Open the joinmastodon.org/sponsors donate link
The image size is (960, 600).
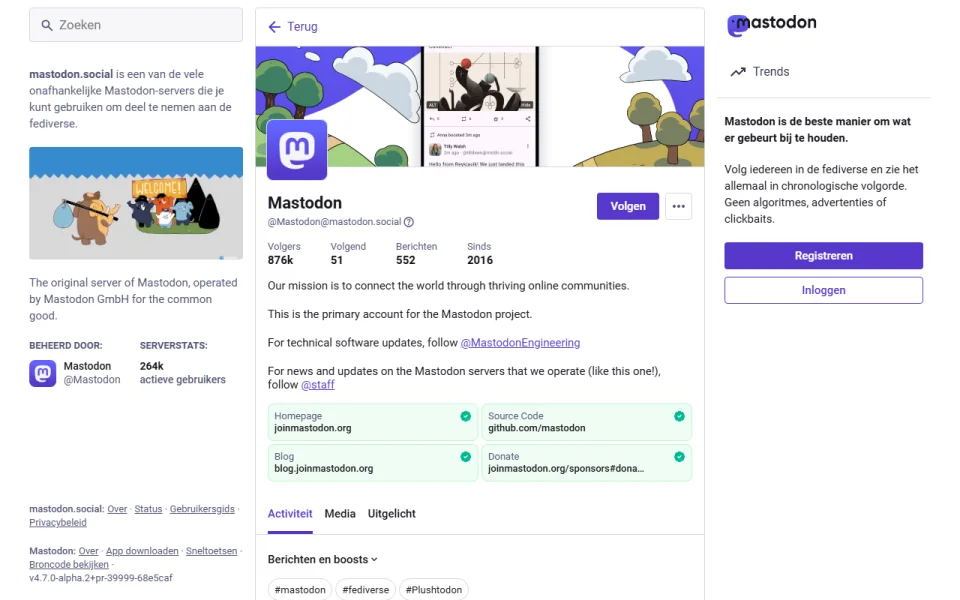click(566, 468)
